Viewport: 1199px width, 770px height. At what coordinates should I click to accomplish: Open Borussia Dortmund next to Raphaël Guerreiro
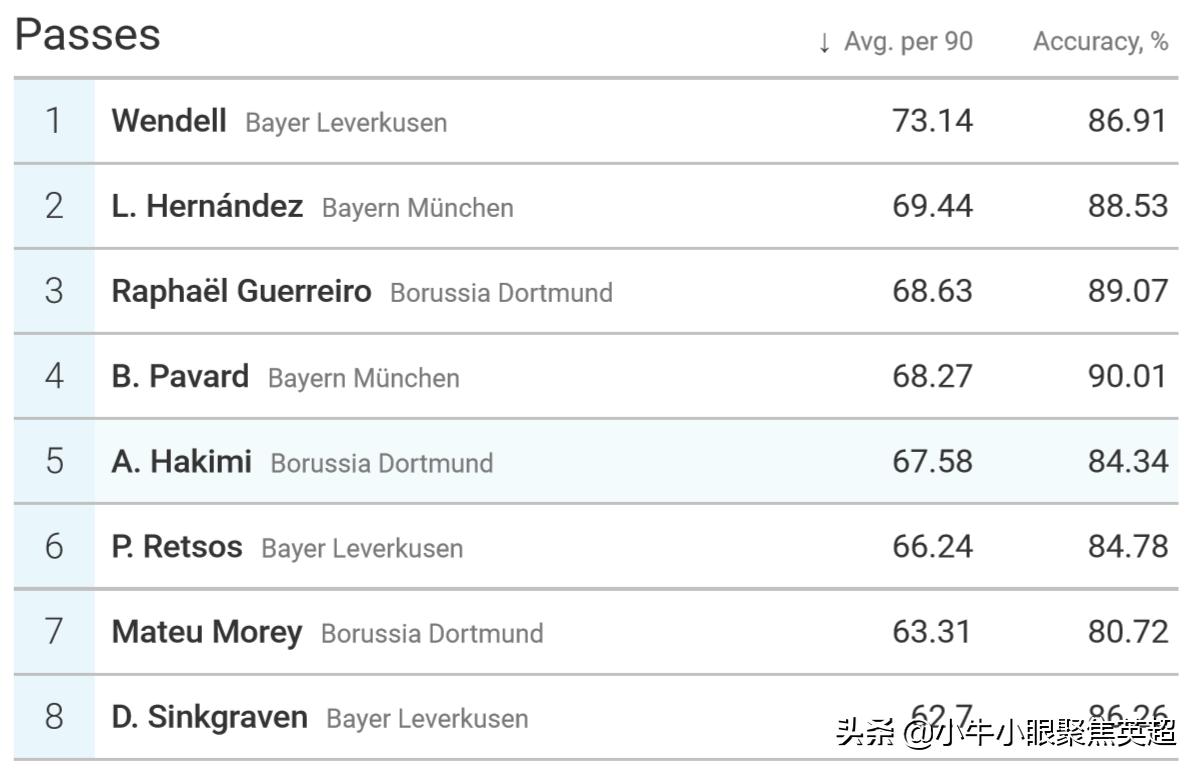click(501, 293)
